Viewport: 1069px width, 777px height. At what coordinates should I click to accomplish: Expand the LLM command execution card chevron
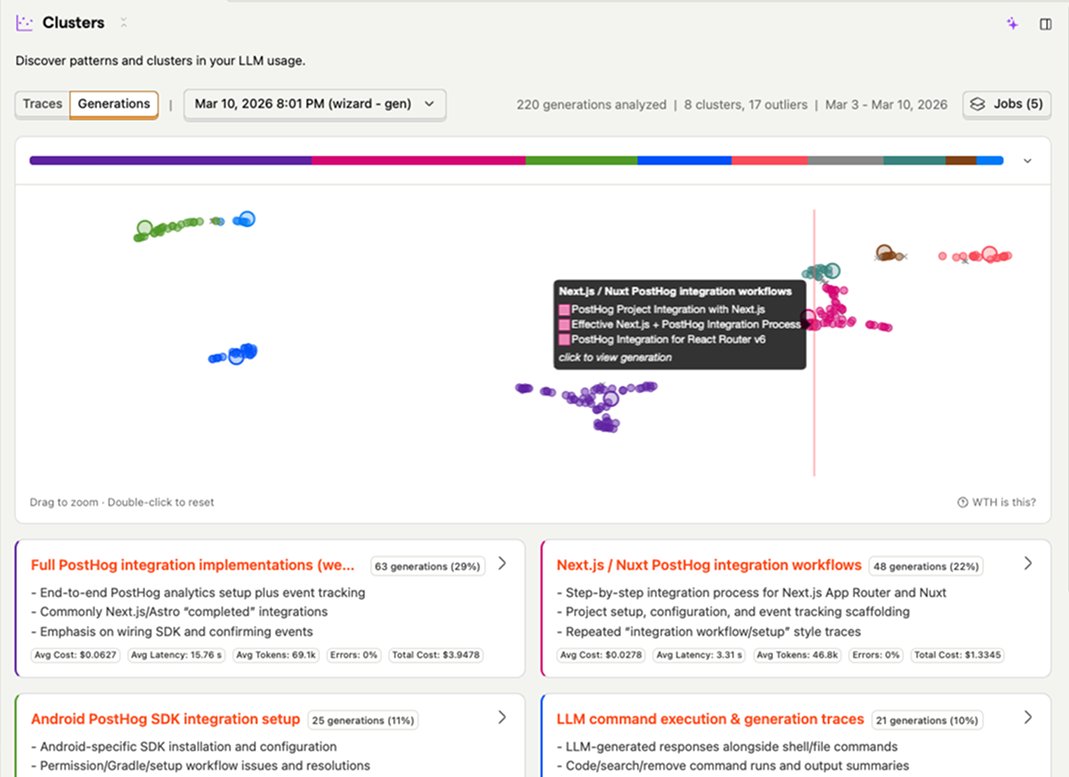coord(1028,717)
